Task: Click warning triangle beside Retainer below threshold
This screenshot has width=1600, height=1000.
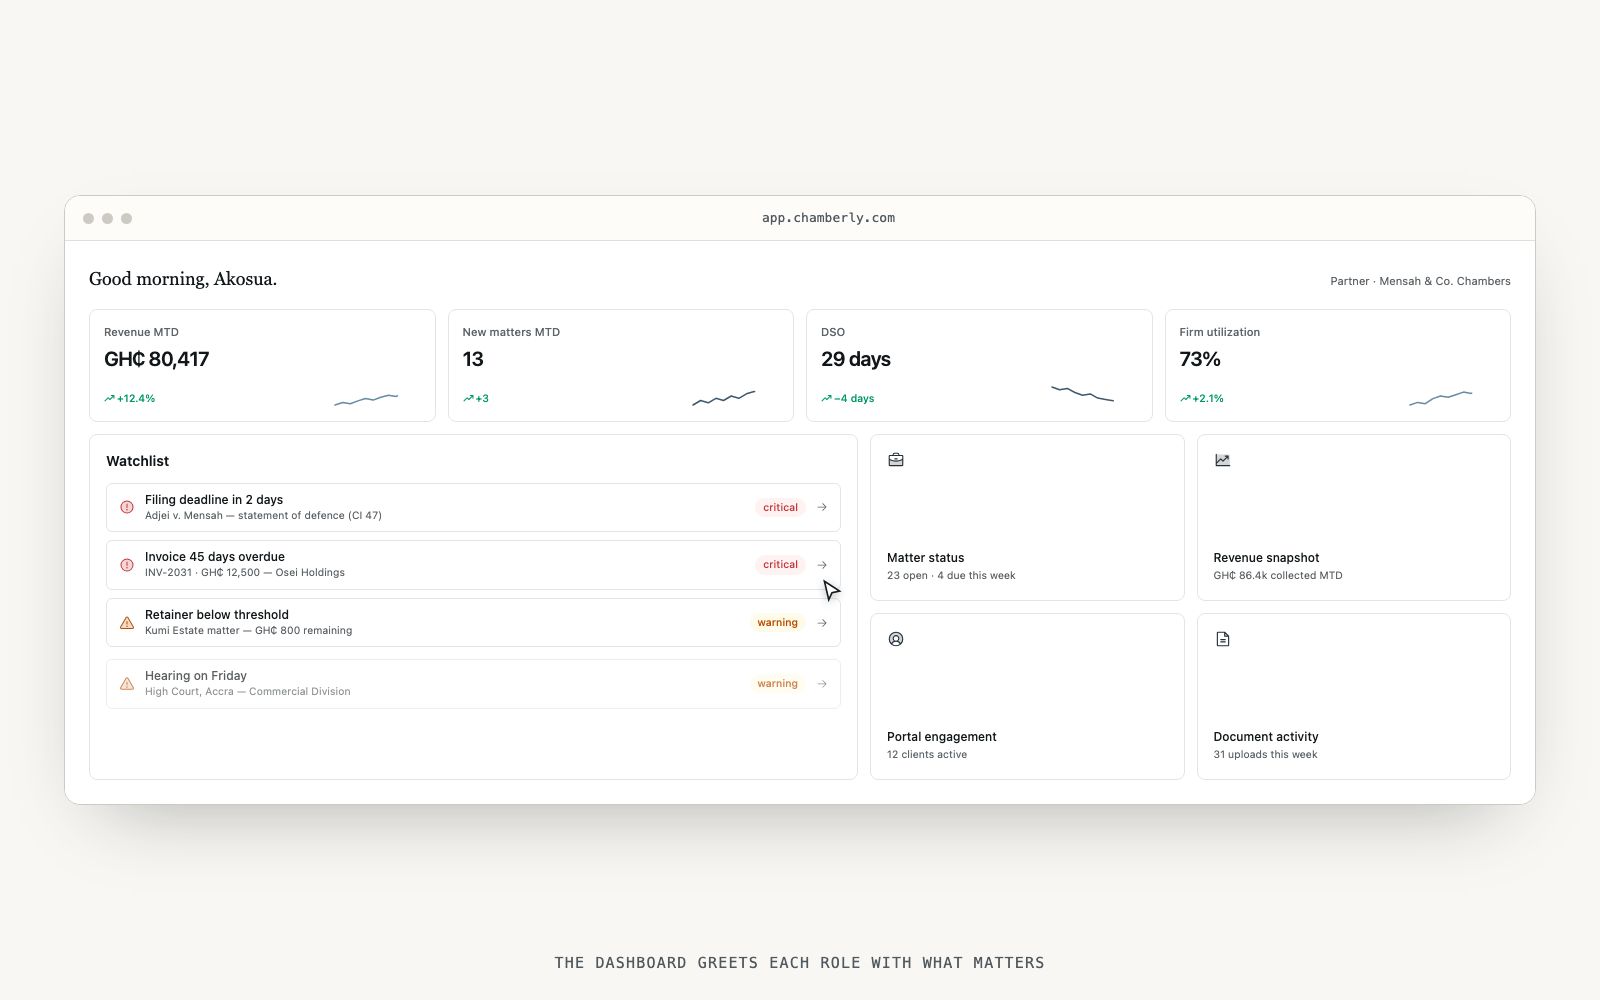Action: click(x=127, y=623)
